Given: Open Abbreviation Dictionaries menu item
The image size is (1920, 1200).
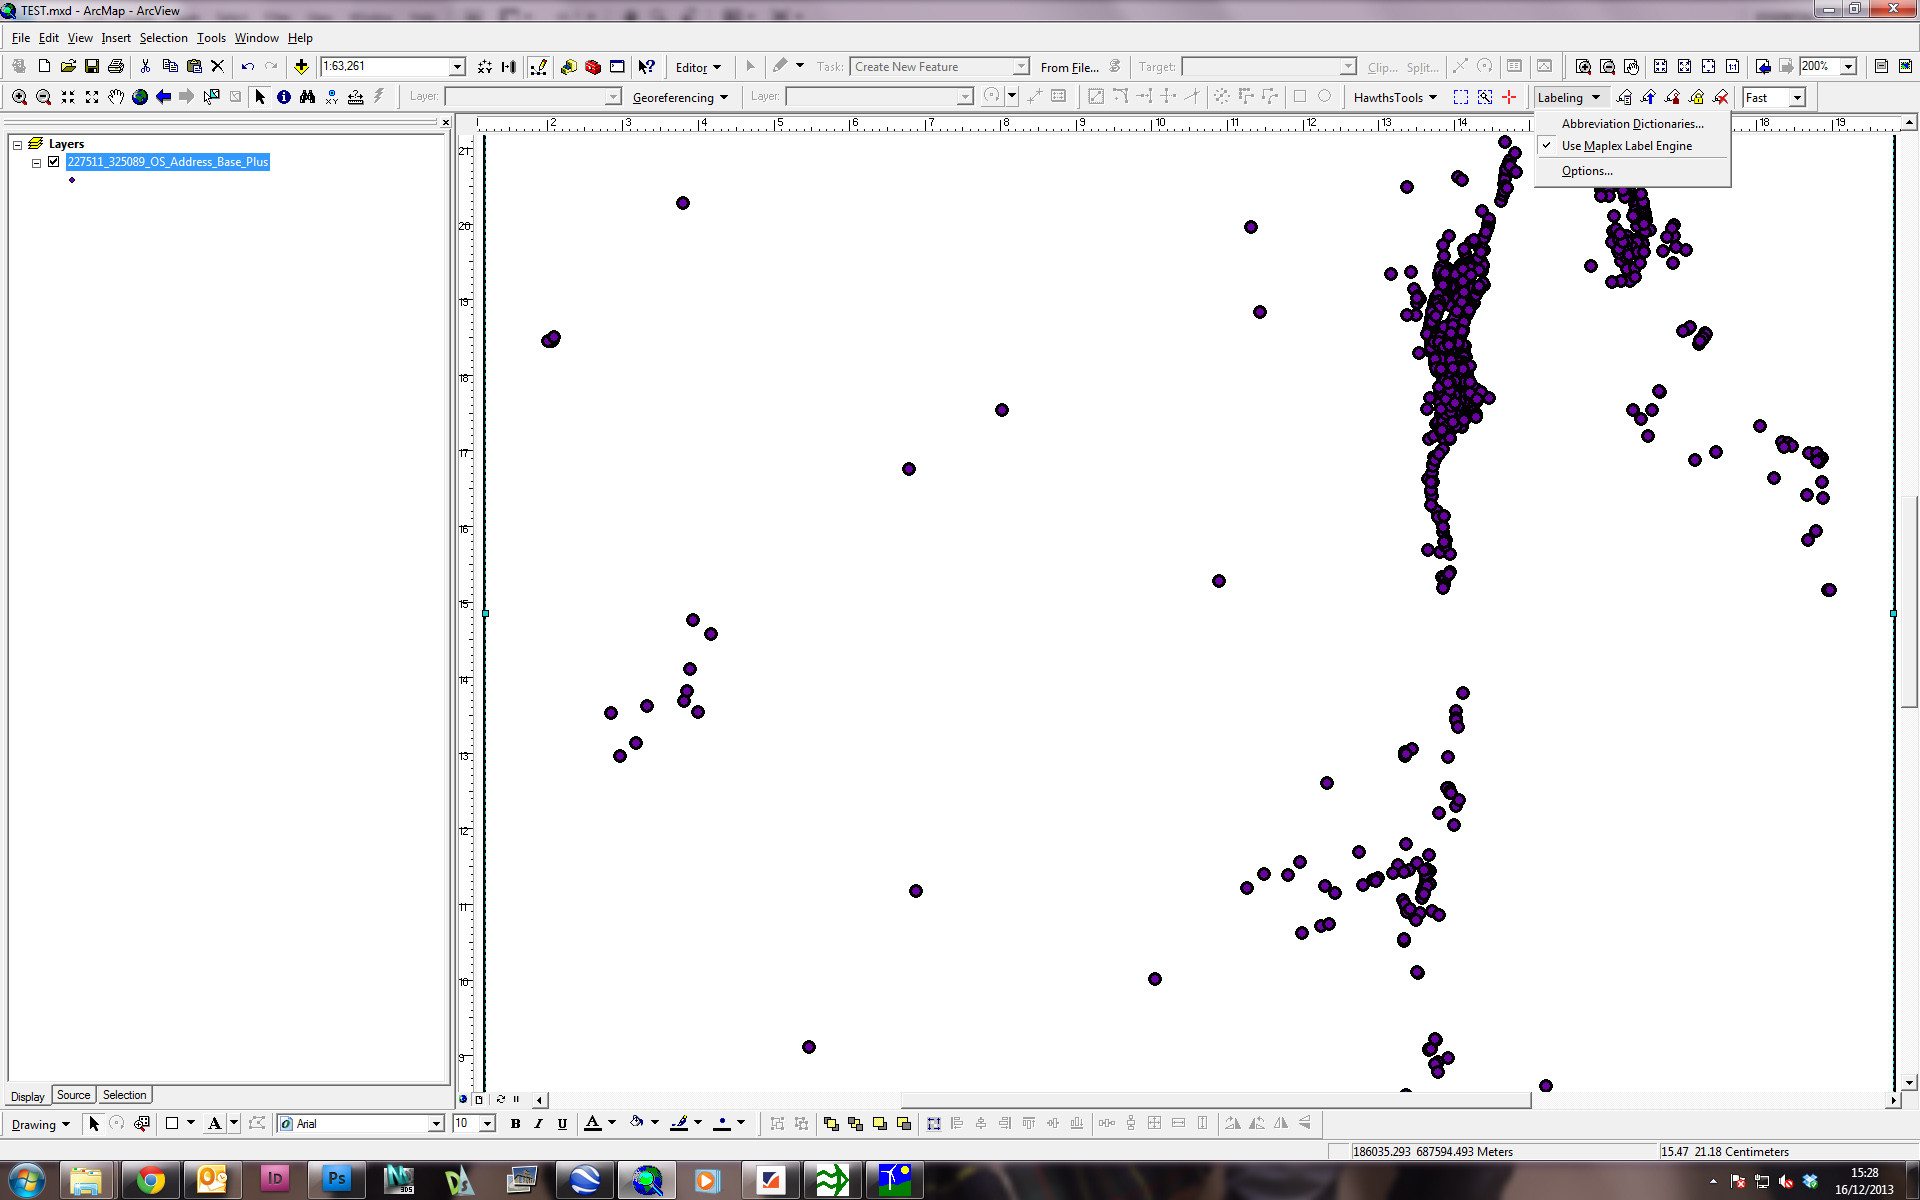Looking at the screenshot, I should [1631, 123].
